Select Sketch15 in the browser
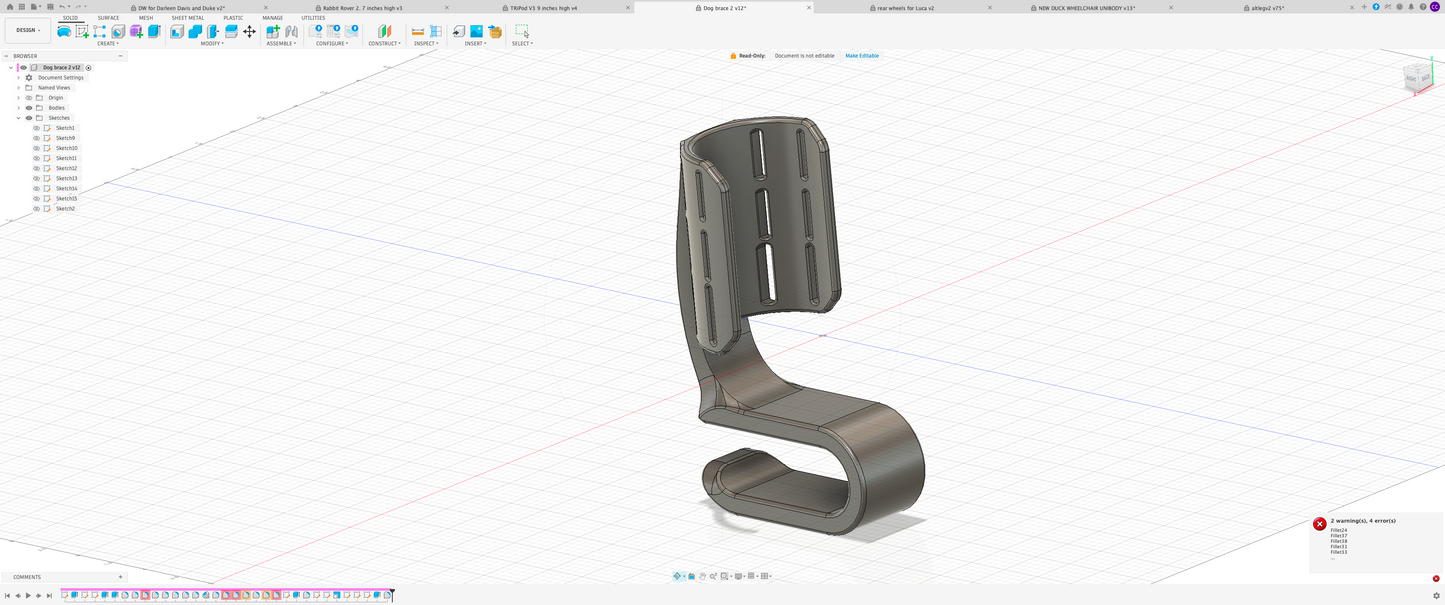Screen dimensions: 1445x605 [x=66, y=198]
